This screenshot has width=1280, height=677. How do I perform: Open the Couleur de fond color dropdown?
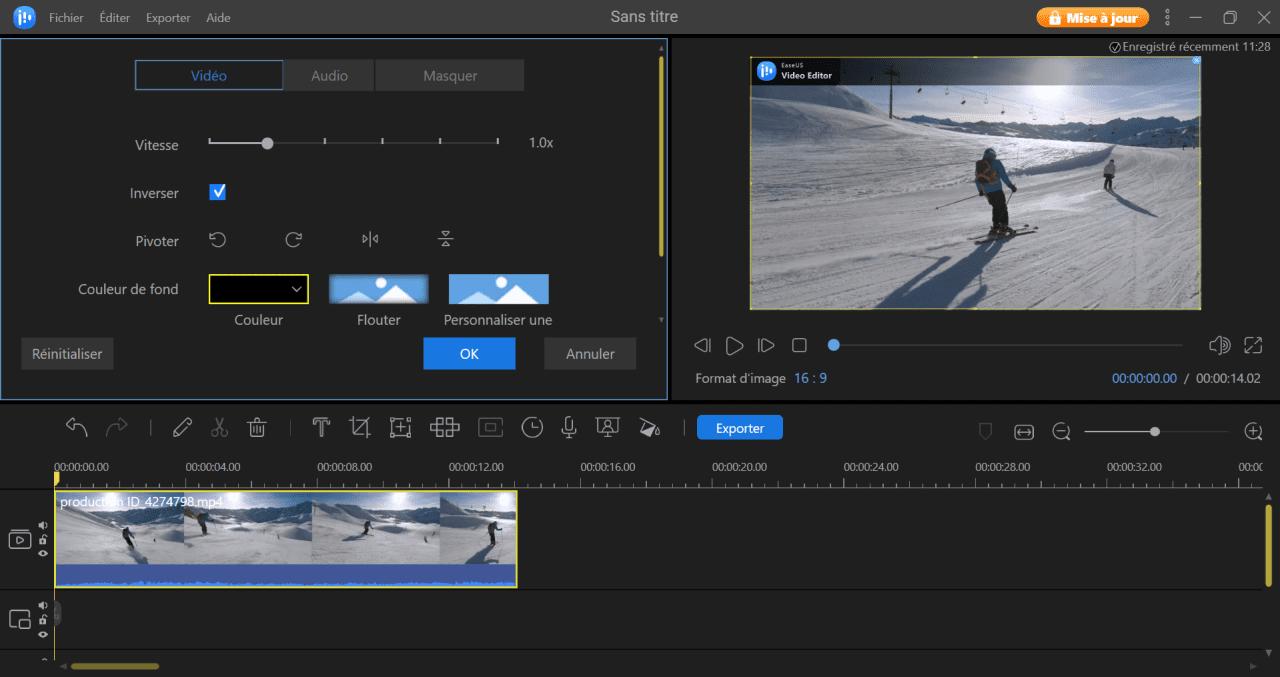(258, 288)
